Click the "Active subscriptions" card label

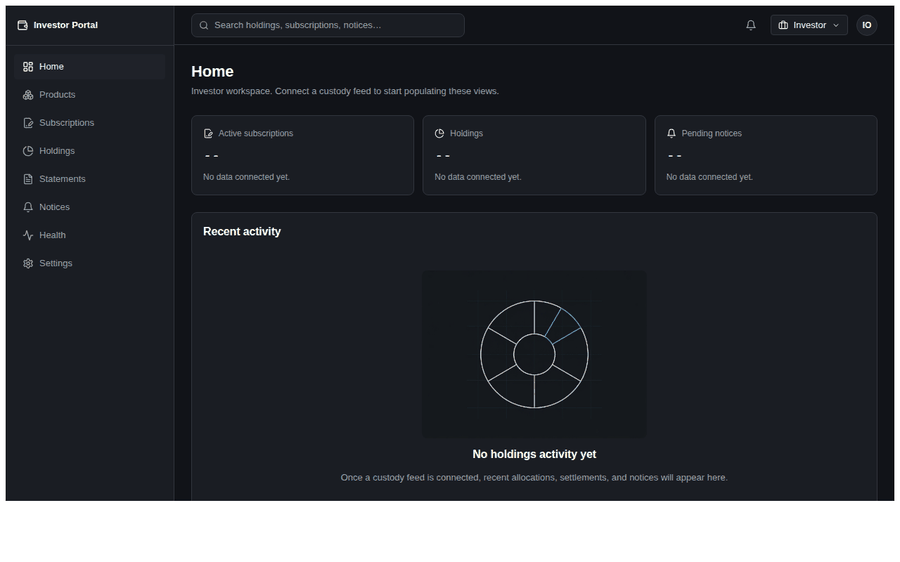point(255,134)
